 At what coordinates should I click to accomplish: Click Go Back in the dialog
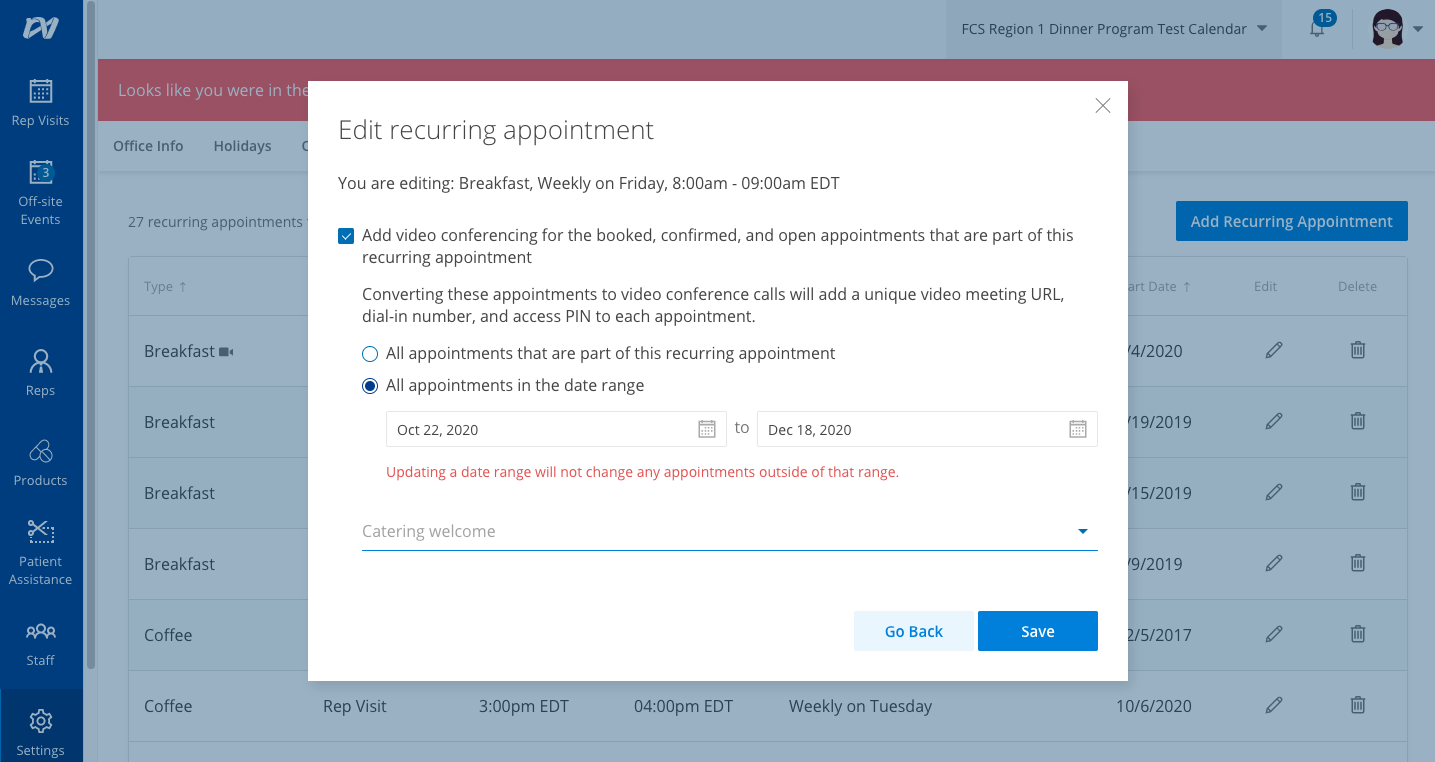(913, 631)
